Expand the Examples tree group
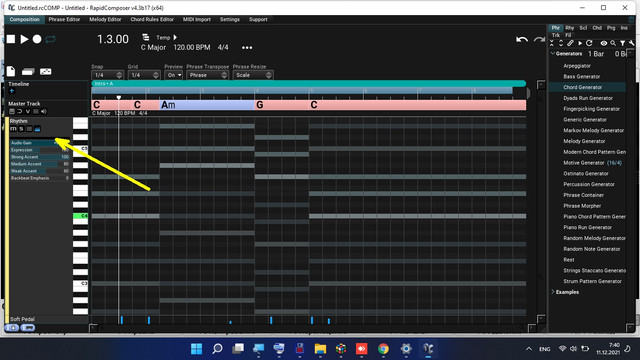 [x=553, y=292]
